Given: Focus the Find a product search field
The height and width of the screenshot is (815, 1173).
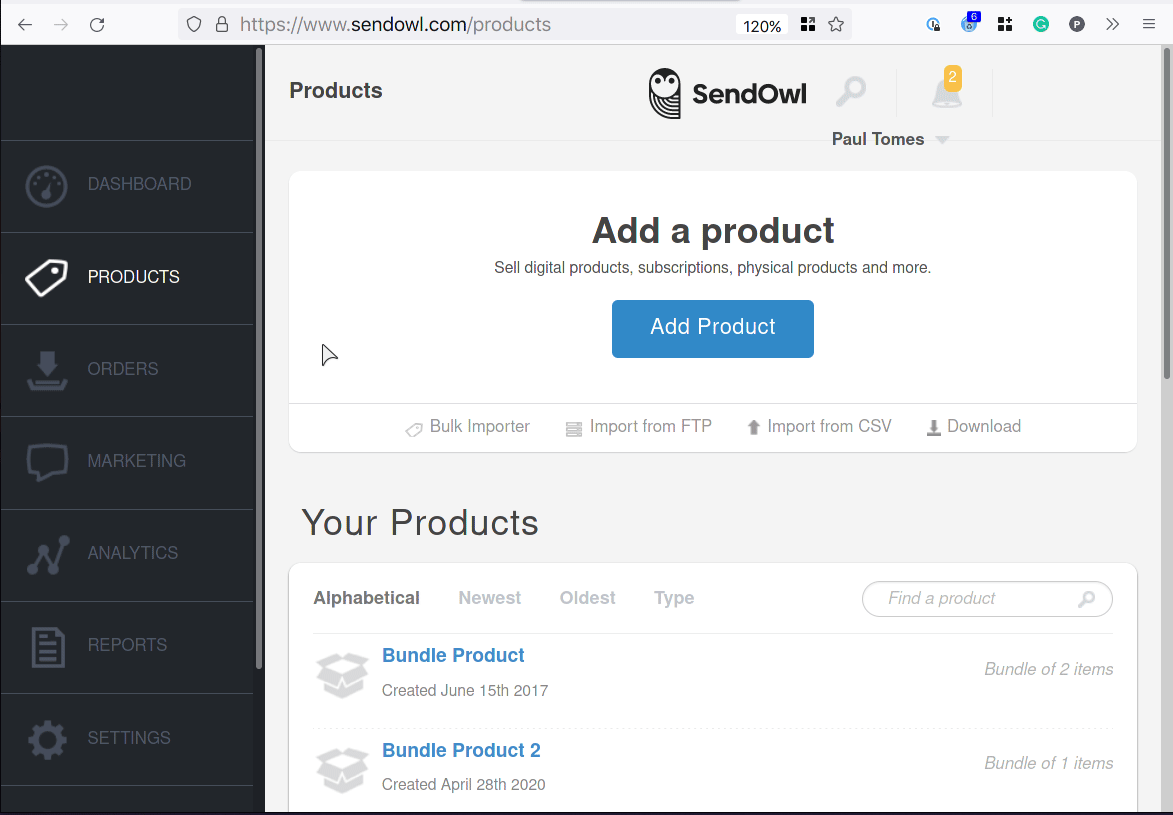Looking at the screenshot, I should click(x=987, y=599).
